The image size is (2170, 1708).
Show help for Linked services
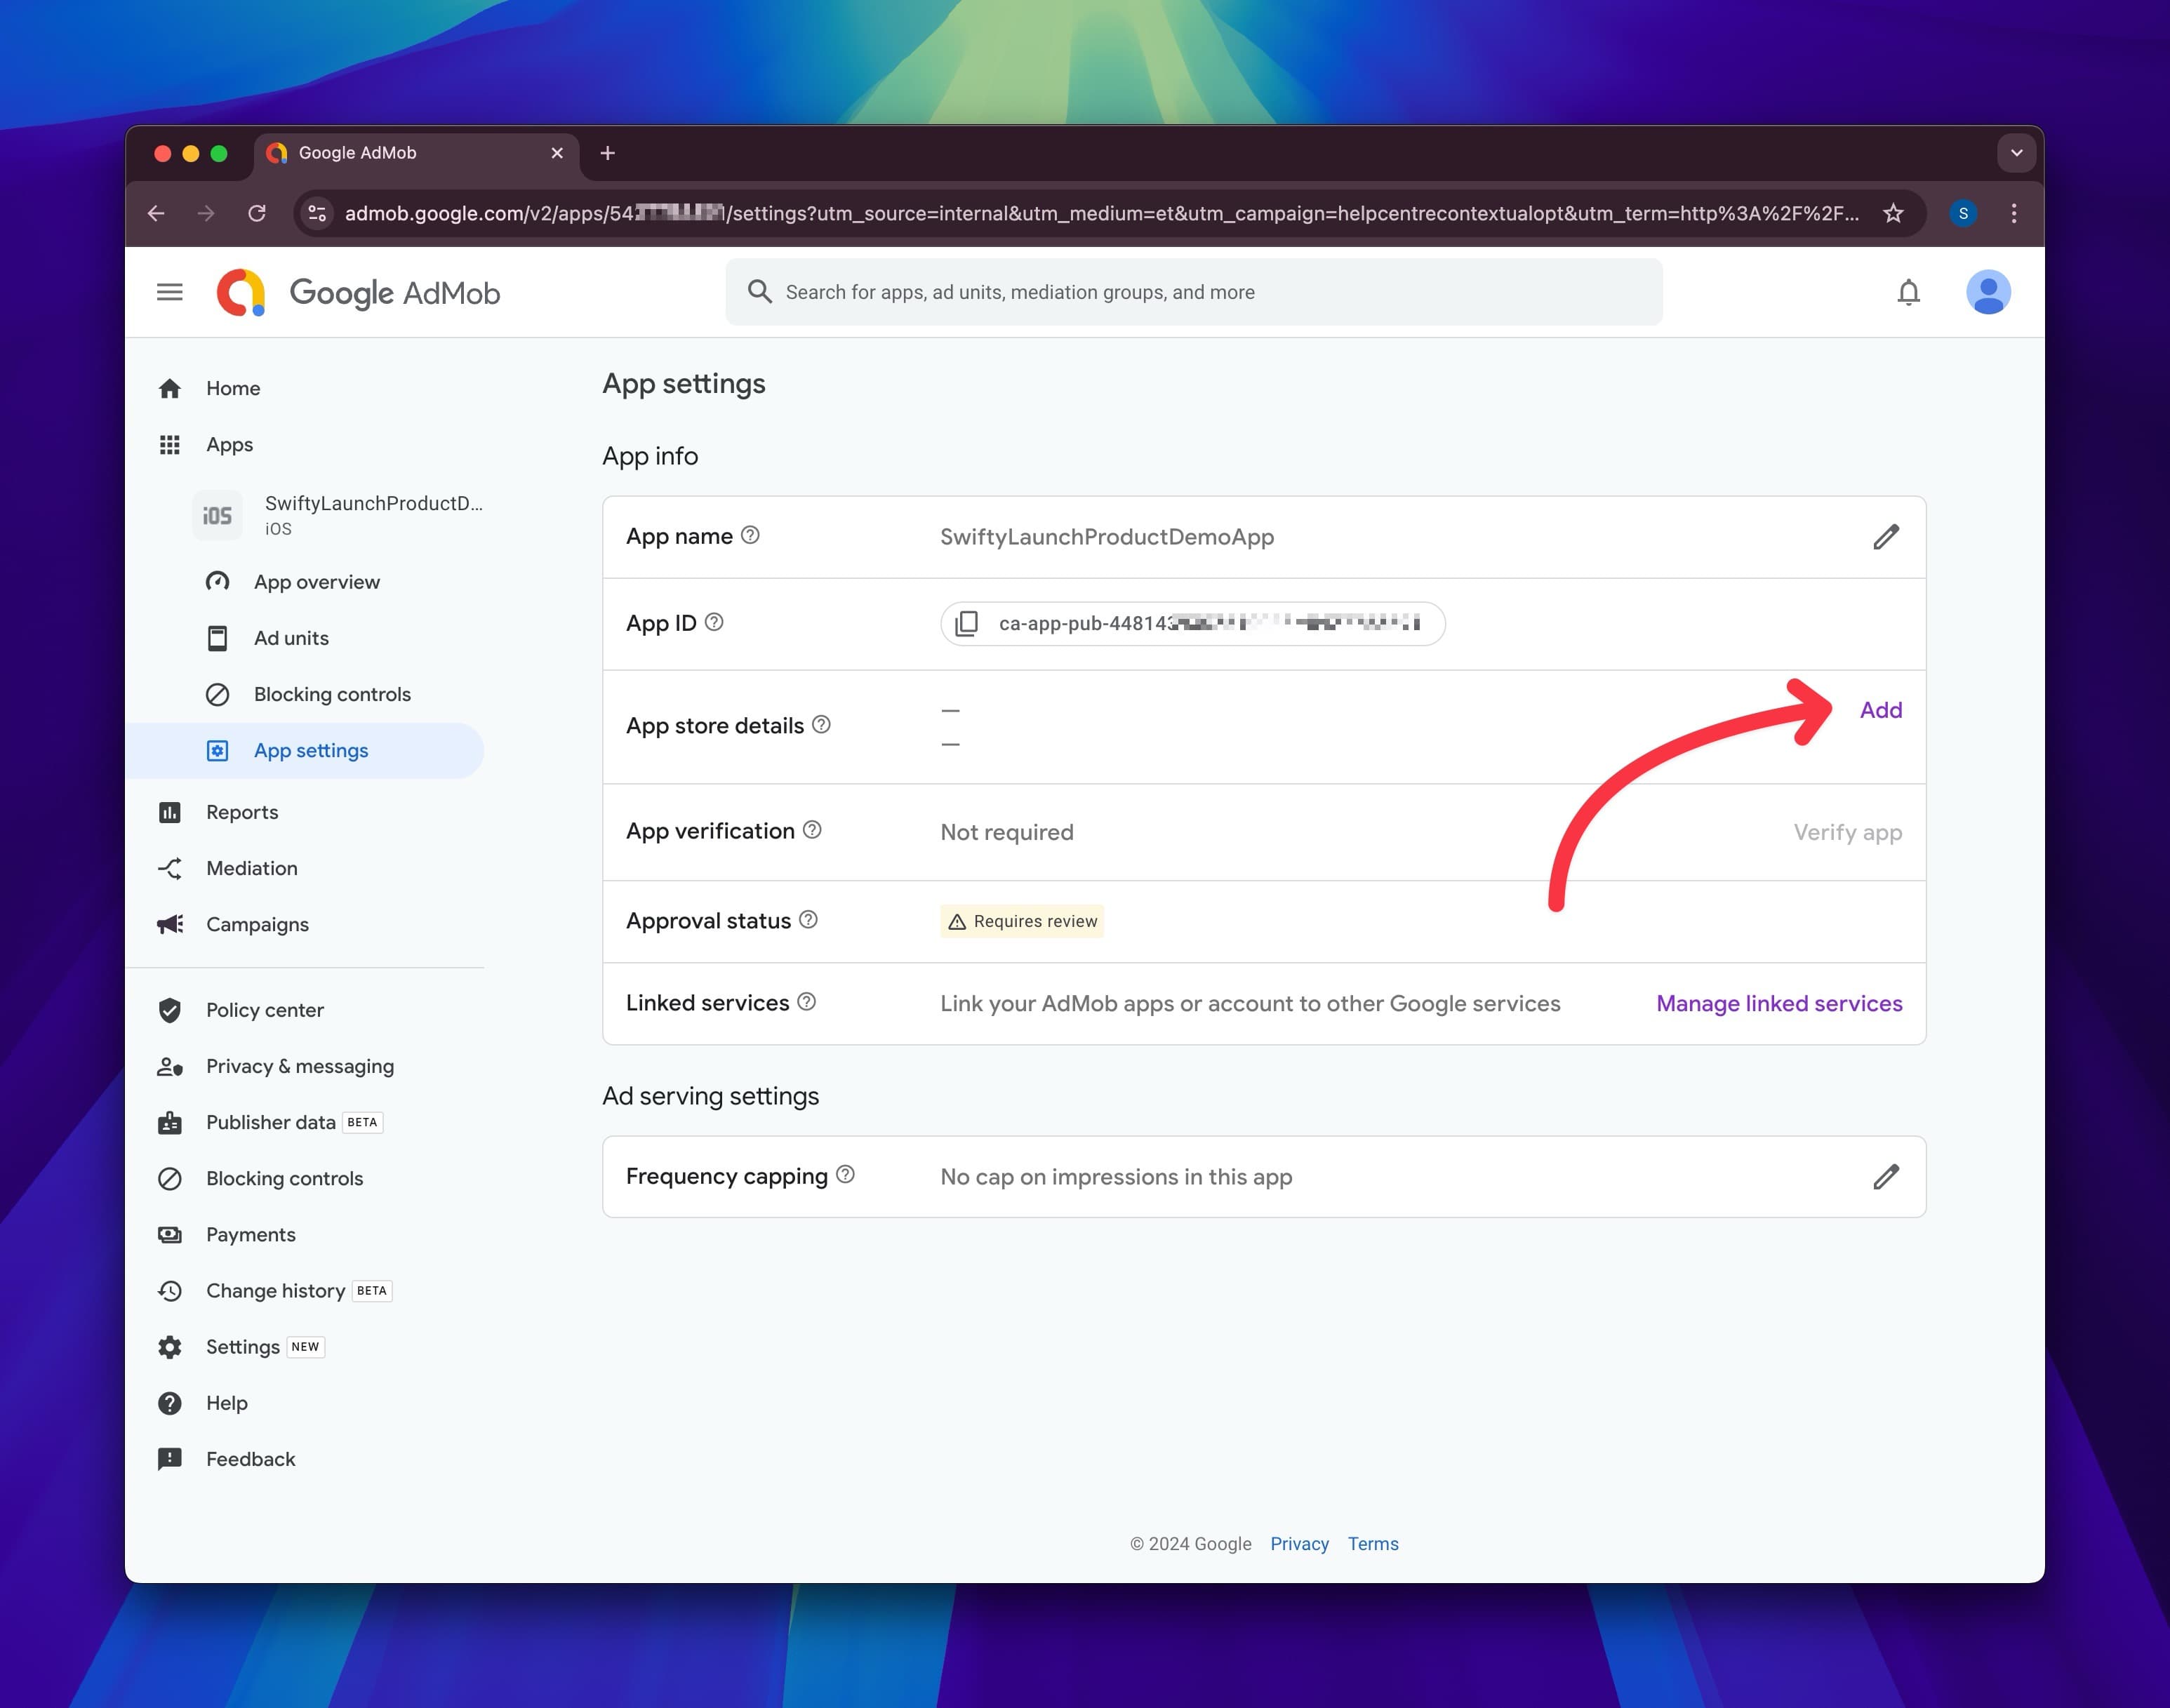click(806, 1001)
